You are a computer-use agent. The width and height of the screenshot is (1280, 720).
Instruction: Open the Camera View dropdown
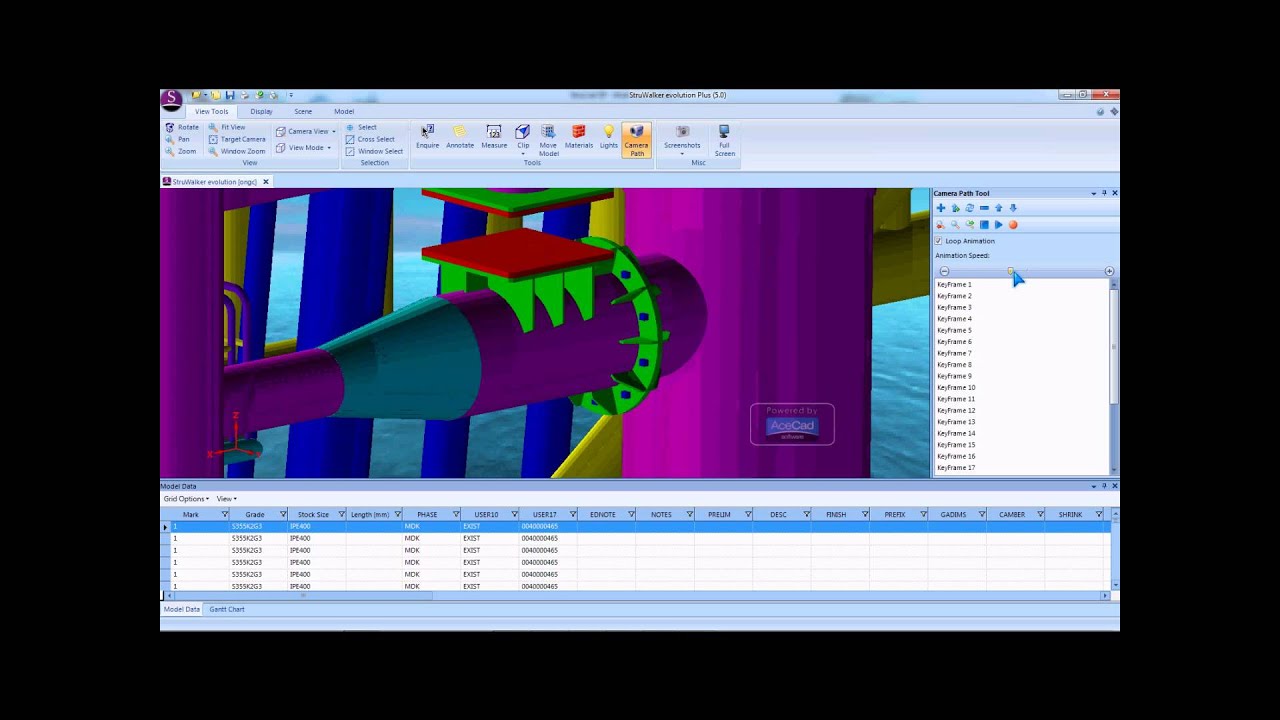point(306,131)
